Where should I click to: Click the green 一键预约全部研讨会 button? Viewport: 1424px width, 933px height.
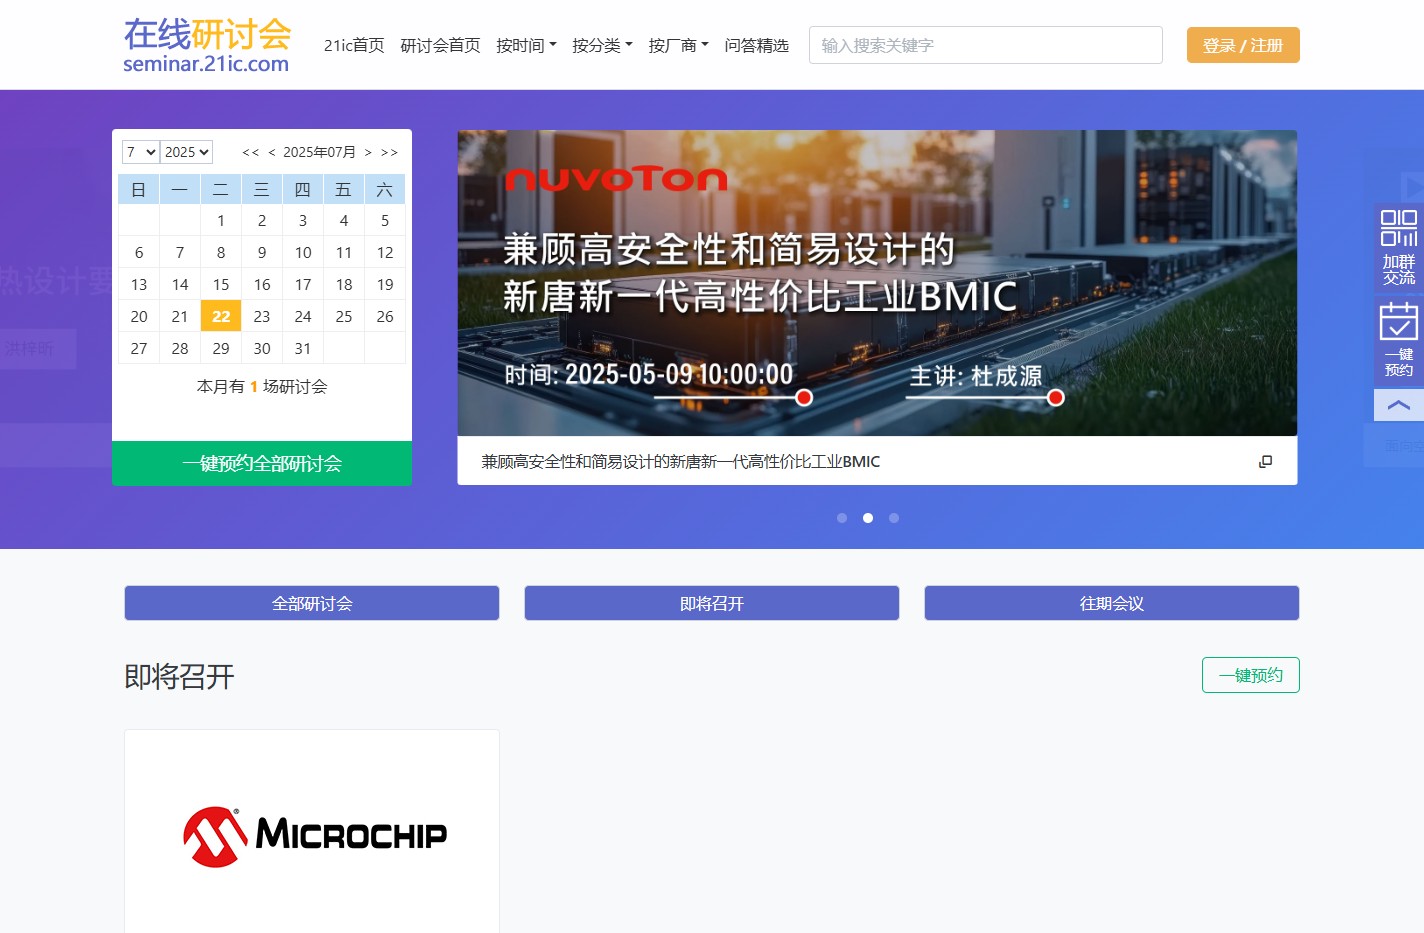coord(262,463)
